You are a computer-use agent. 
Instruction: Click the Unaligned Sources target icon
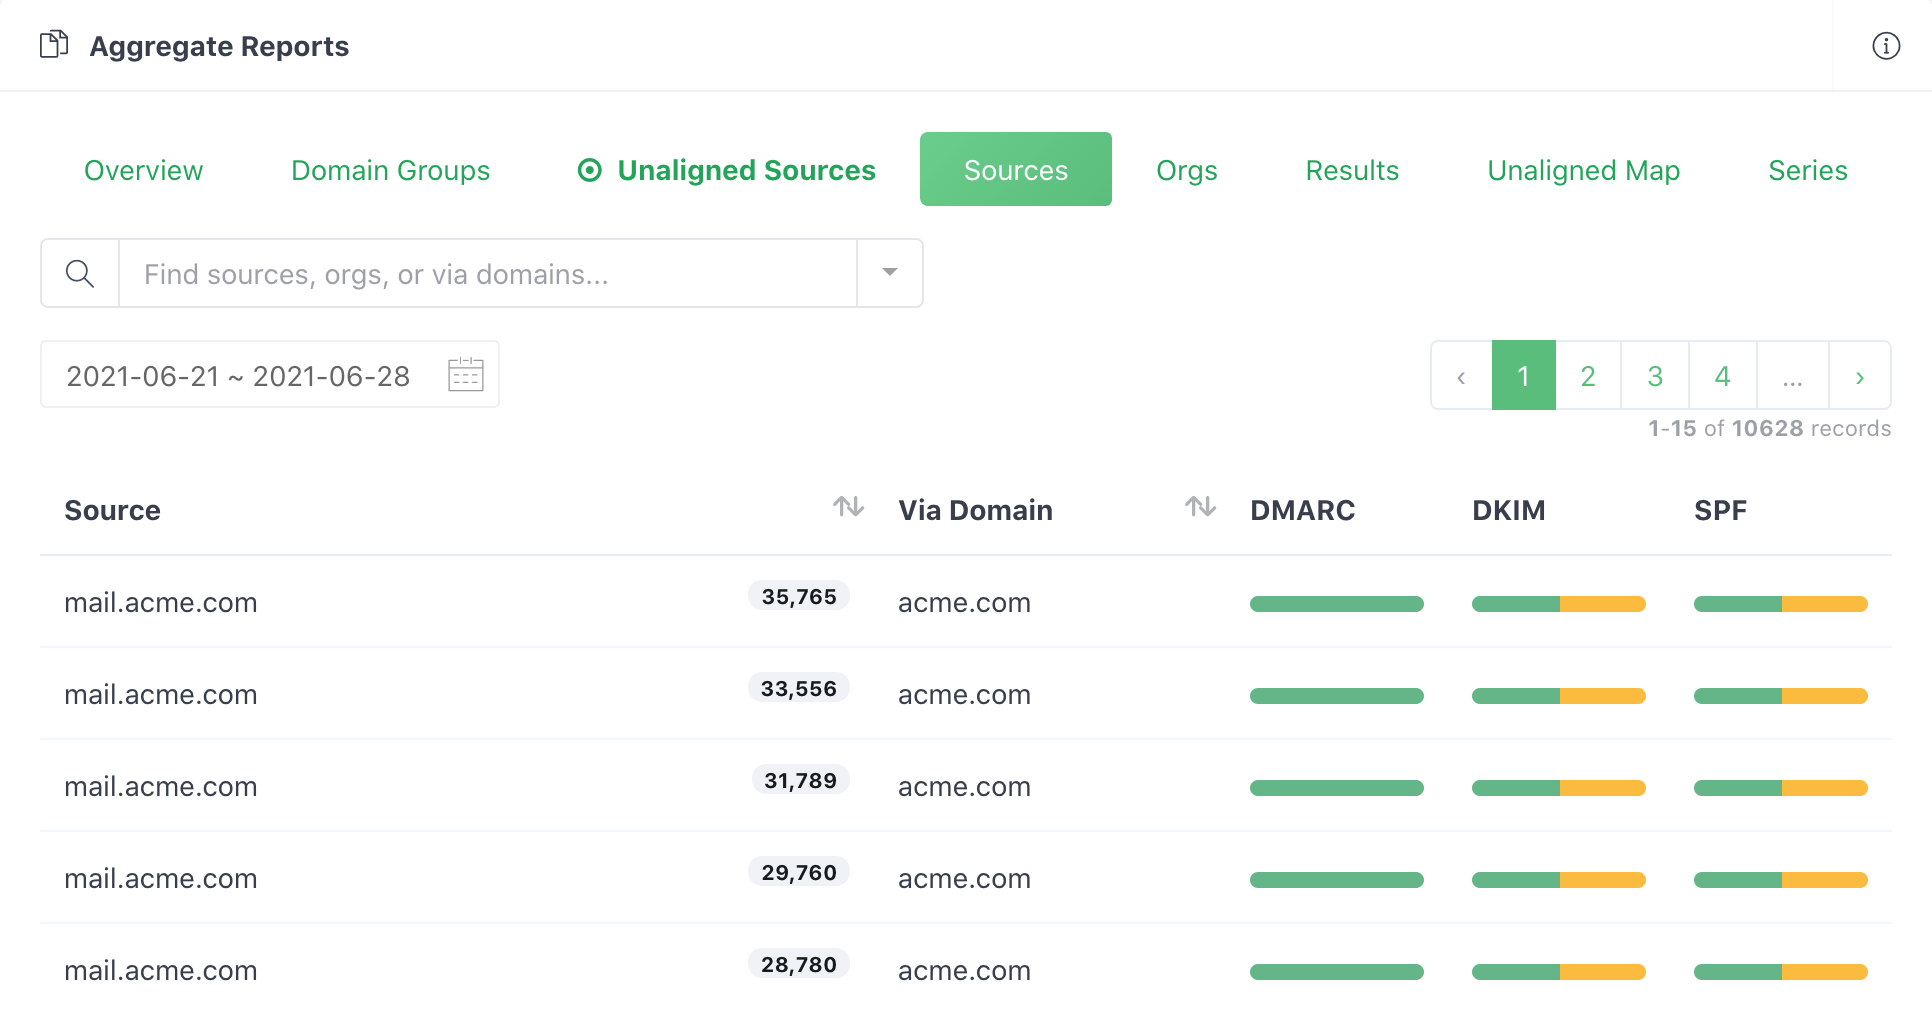590,170
